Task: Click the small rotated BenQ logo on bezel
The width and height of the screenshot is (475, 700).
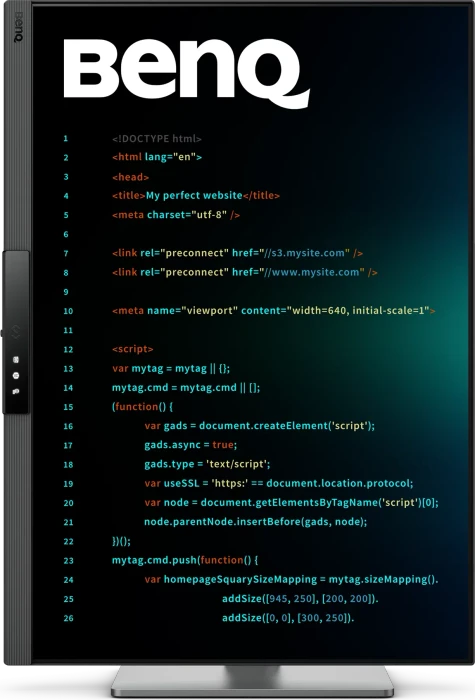Action: click(18, 26)
